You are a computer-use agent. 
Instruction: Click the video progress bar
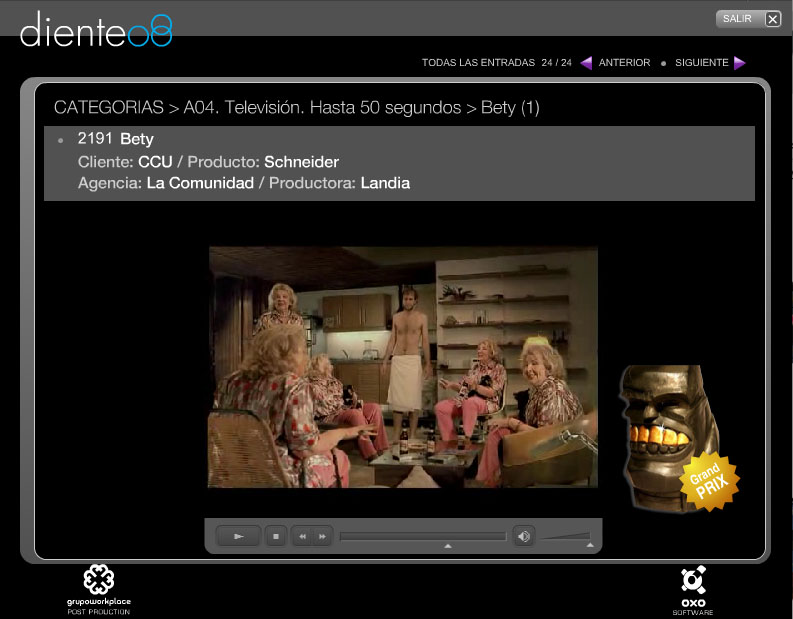[x=423, y=536]
